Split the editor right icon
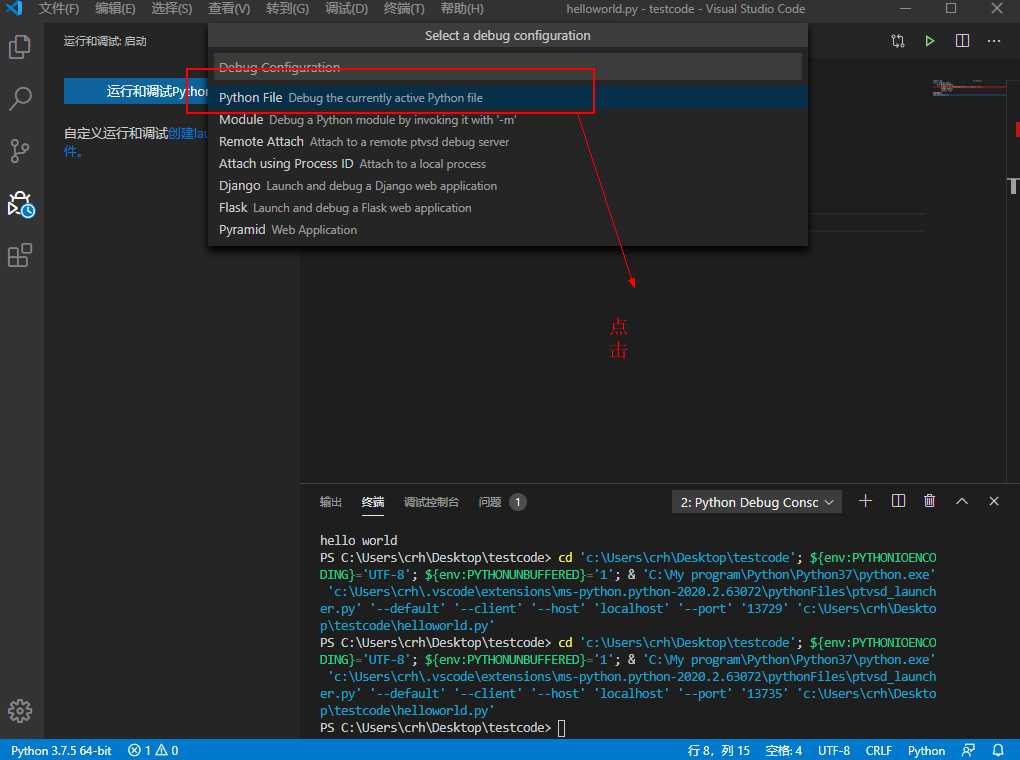1020x760 pixels. (x=962, y=41)
